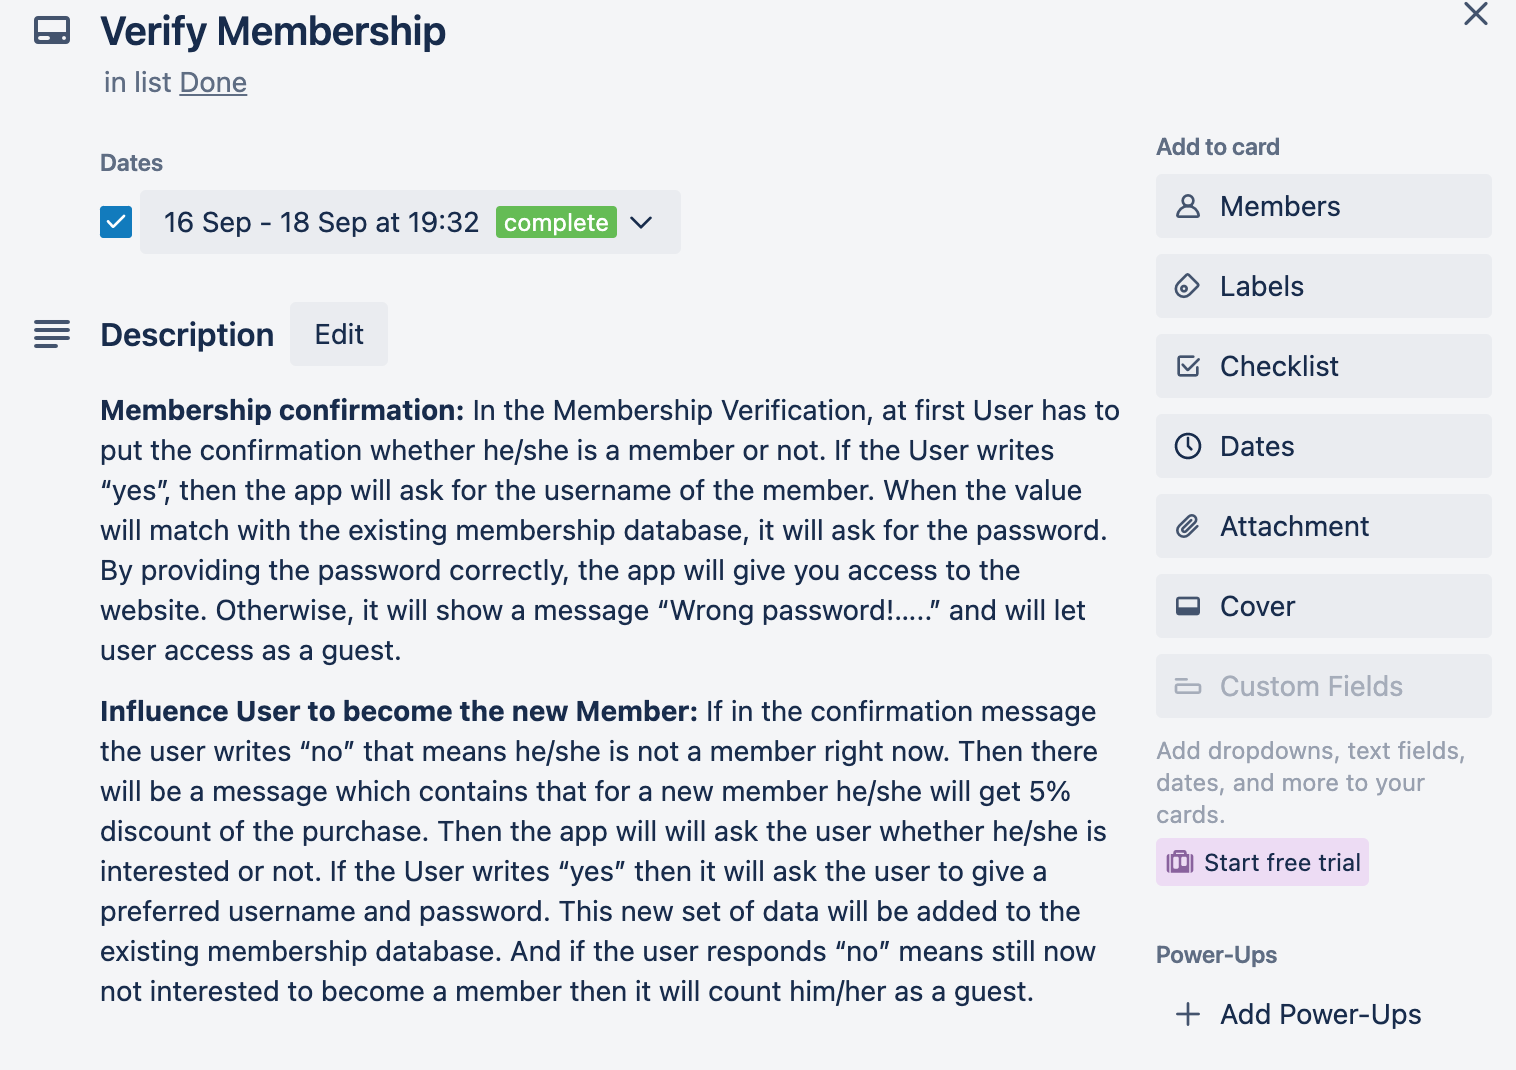This screenshot has height=1070, width=1516.
Task: Open the Done list link
Action: click(x=213, y=82)
